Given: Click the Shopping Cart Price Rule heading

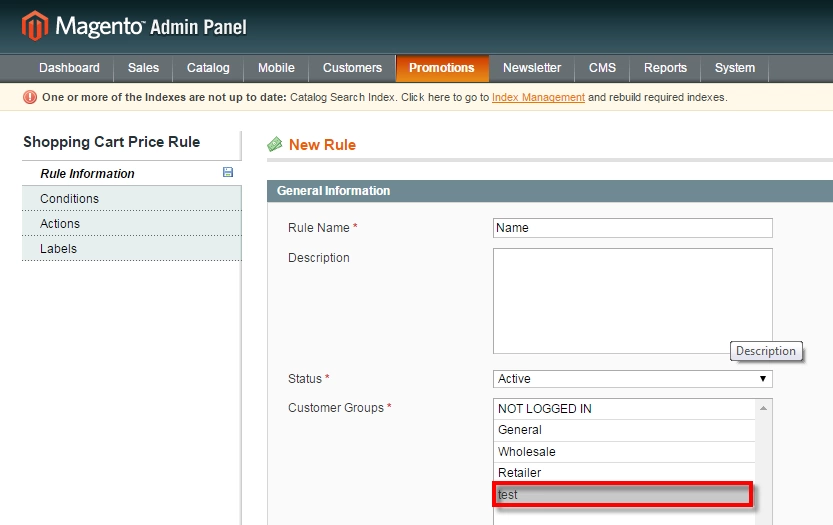Looking at the screenshot, I should (x=112, y=142).
